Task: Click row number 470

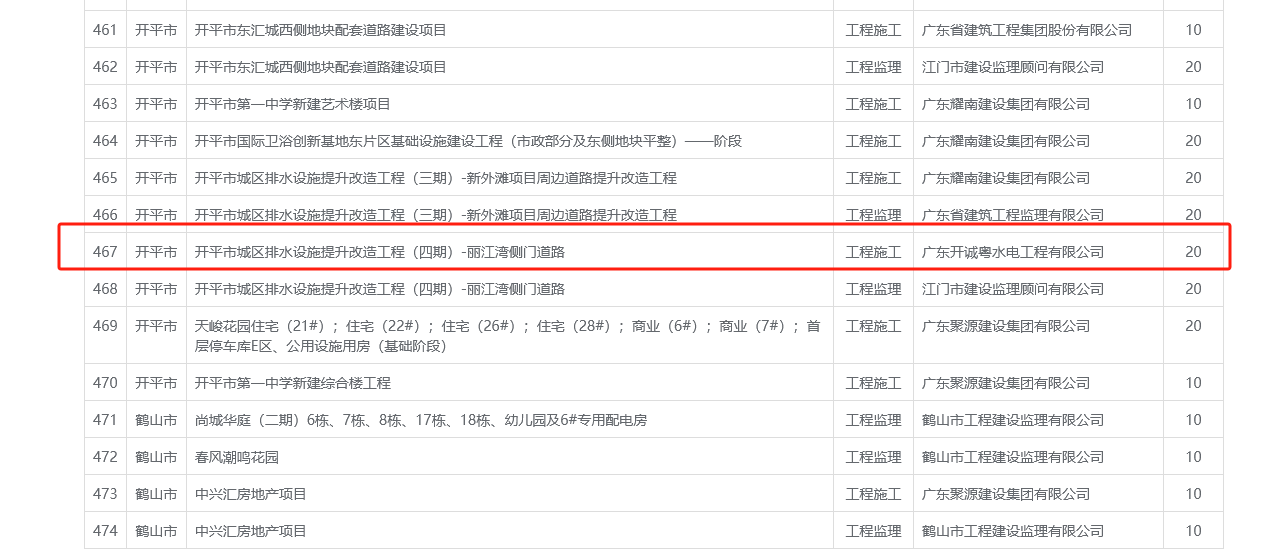Action: point(105,383)
